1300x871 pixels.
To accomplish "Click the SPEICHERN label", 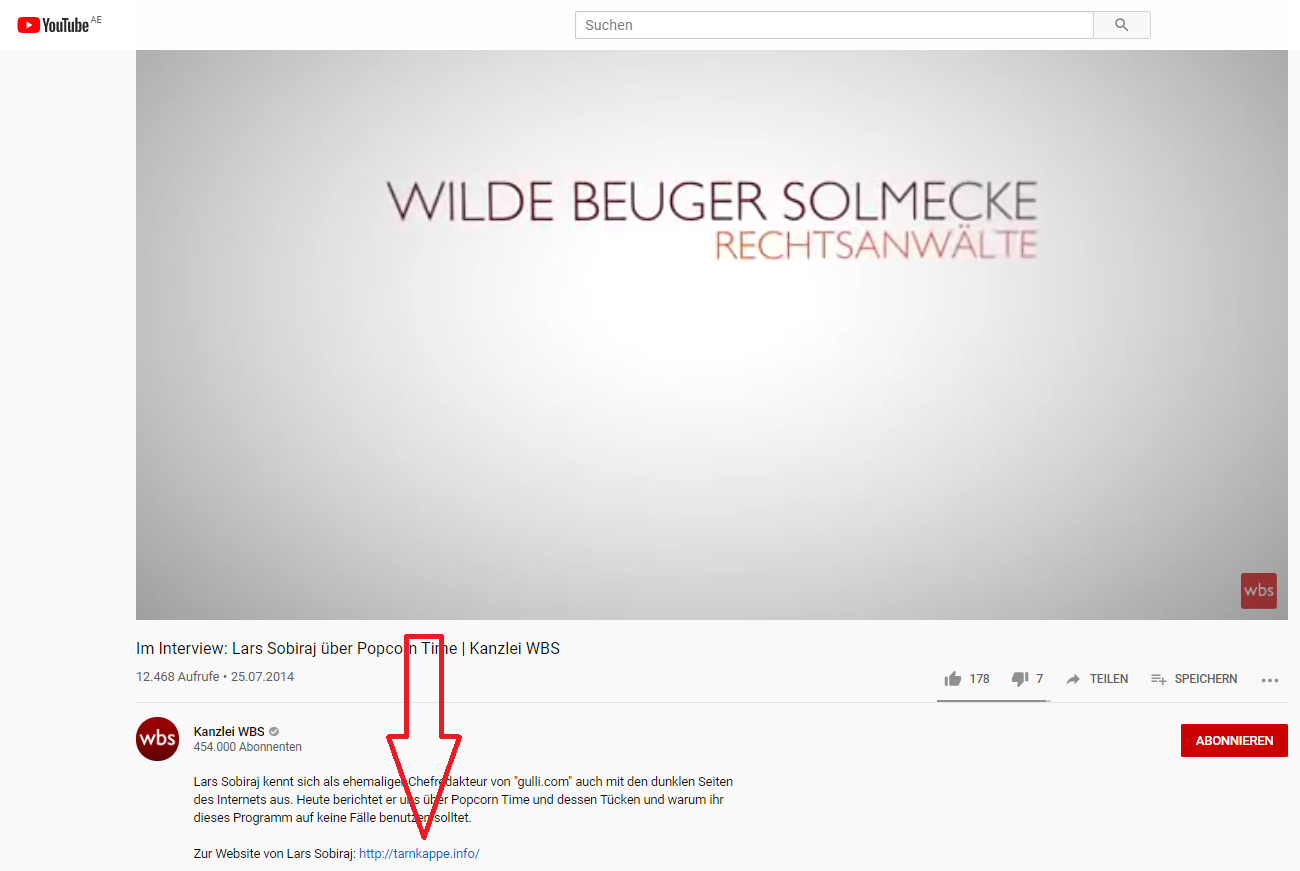I will click(x=1206, y=679).
